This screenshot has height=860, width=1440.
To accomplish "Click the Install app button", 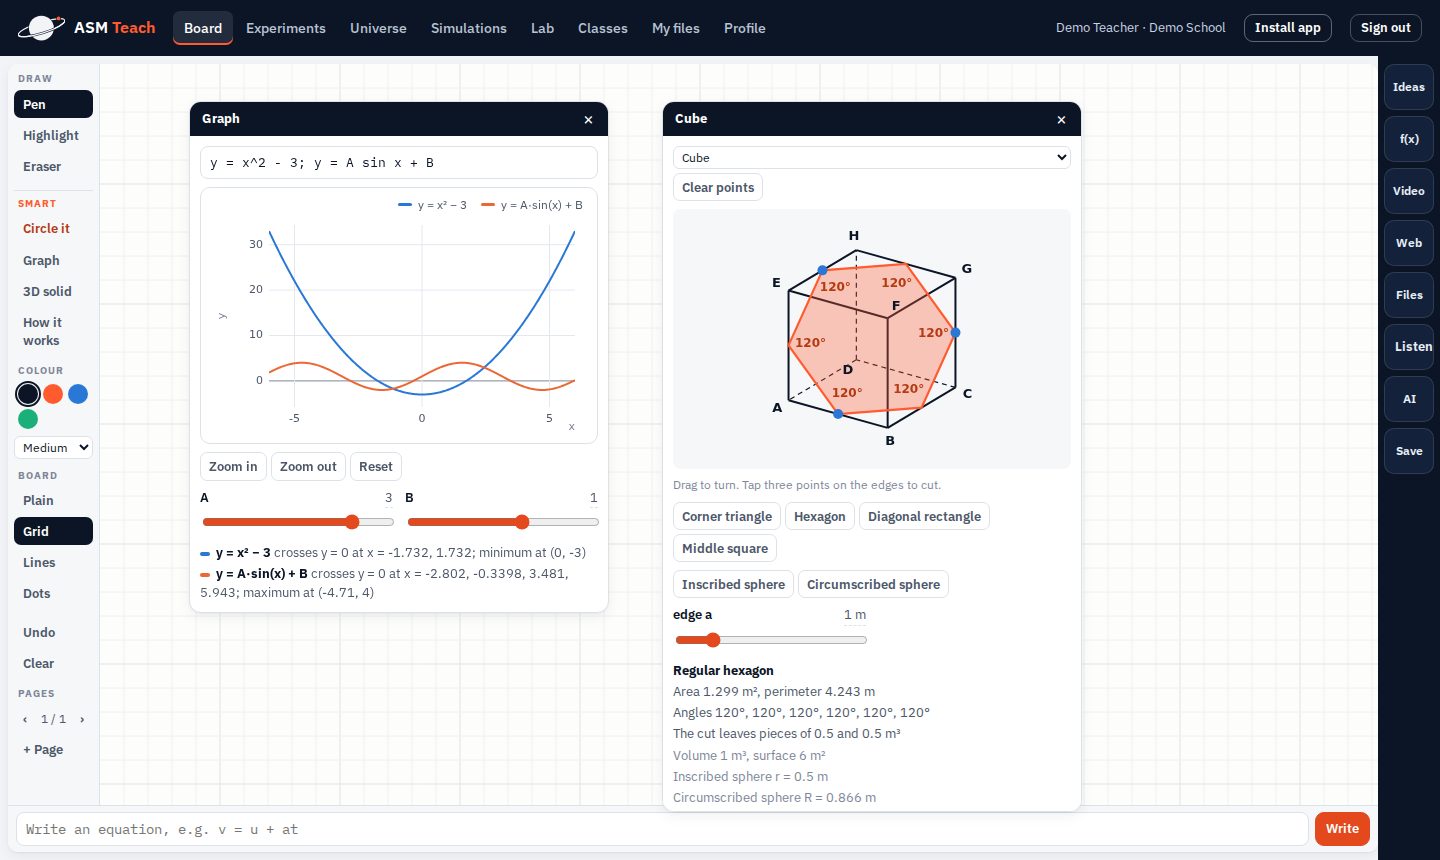I will coord(1288,28).
